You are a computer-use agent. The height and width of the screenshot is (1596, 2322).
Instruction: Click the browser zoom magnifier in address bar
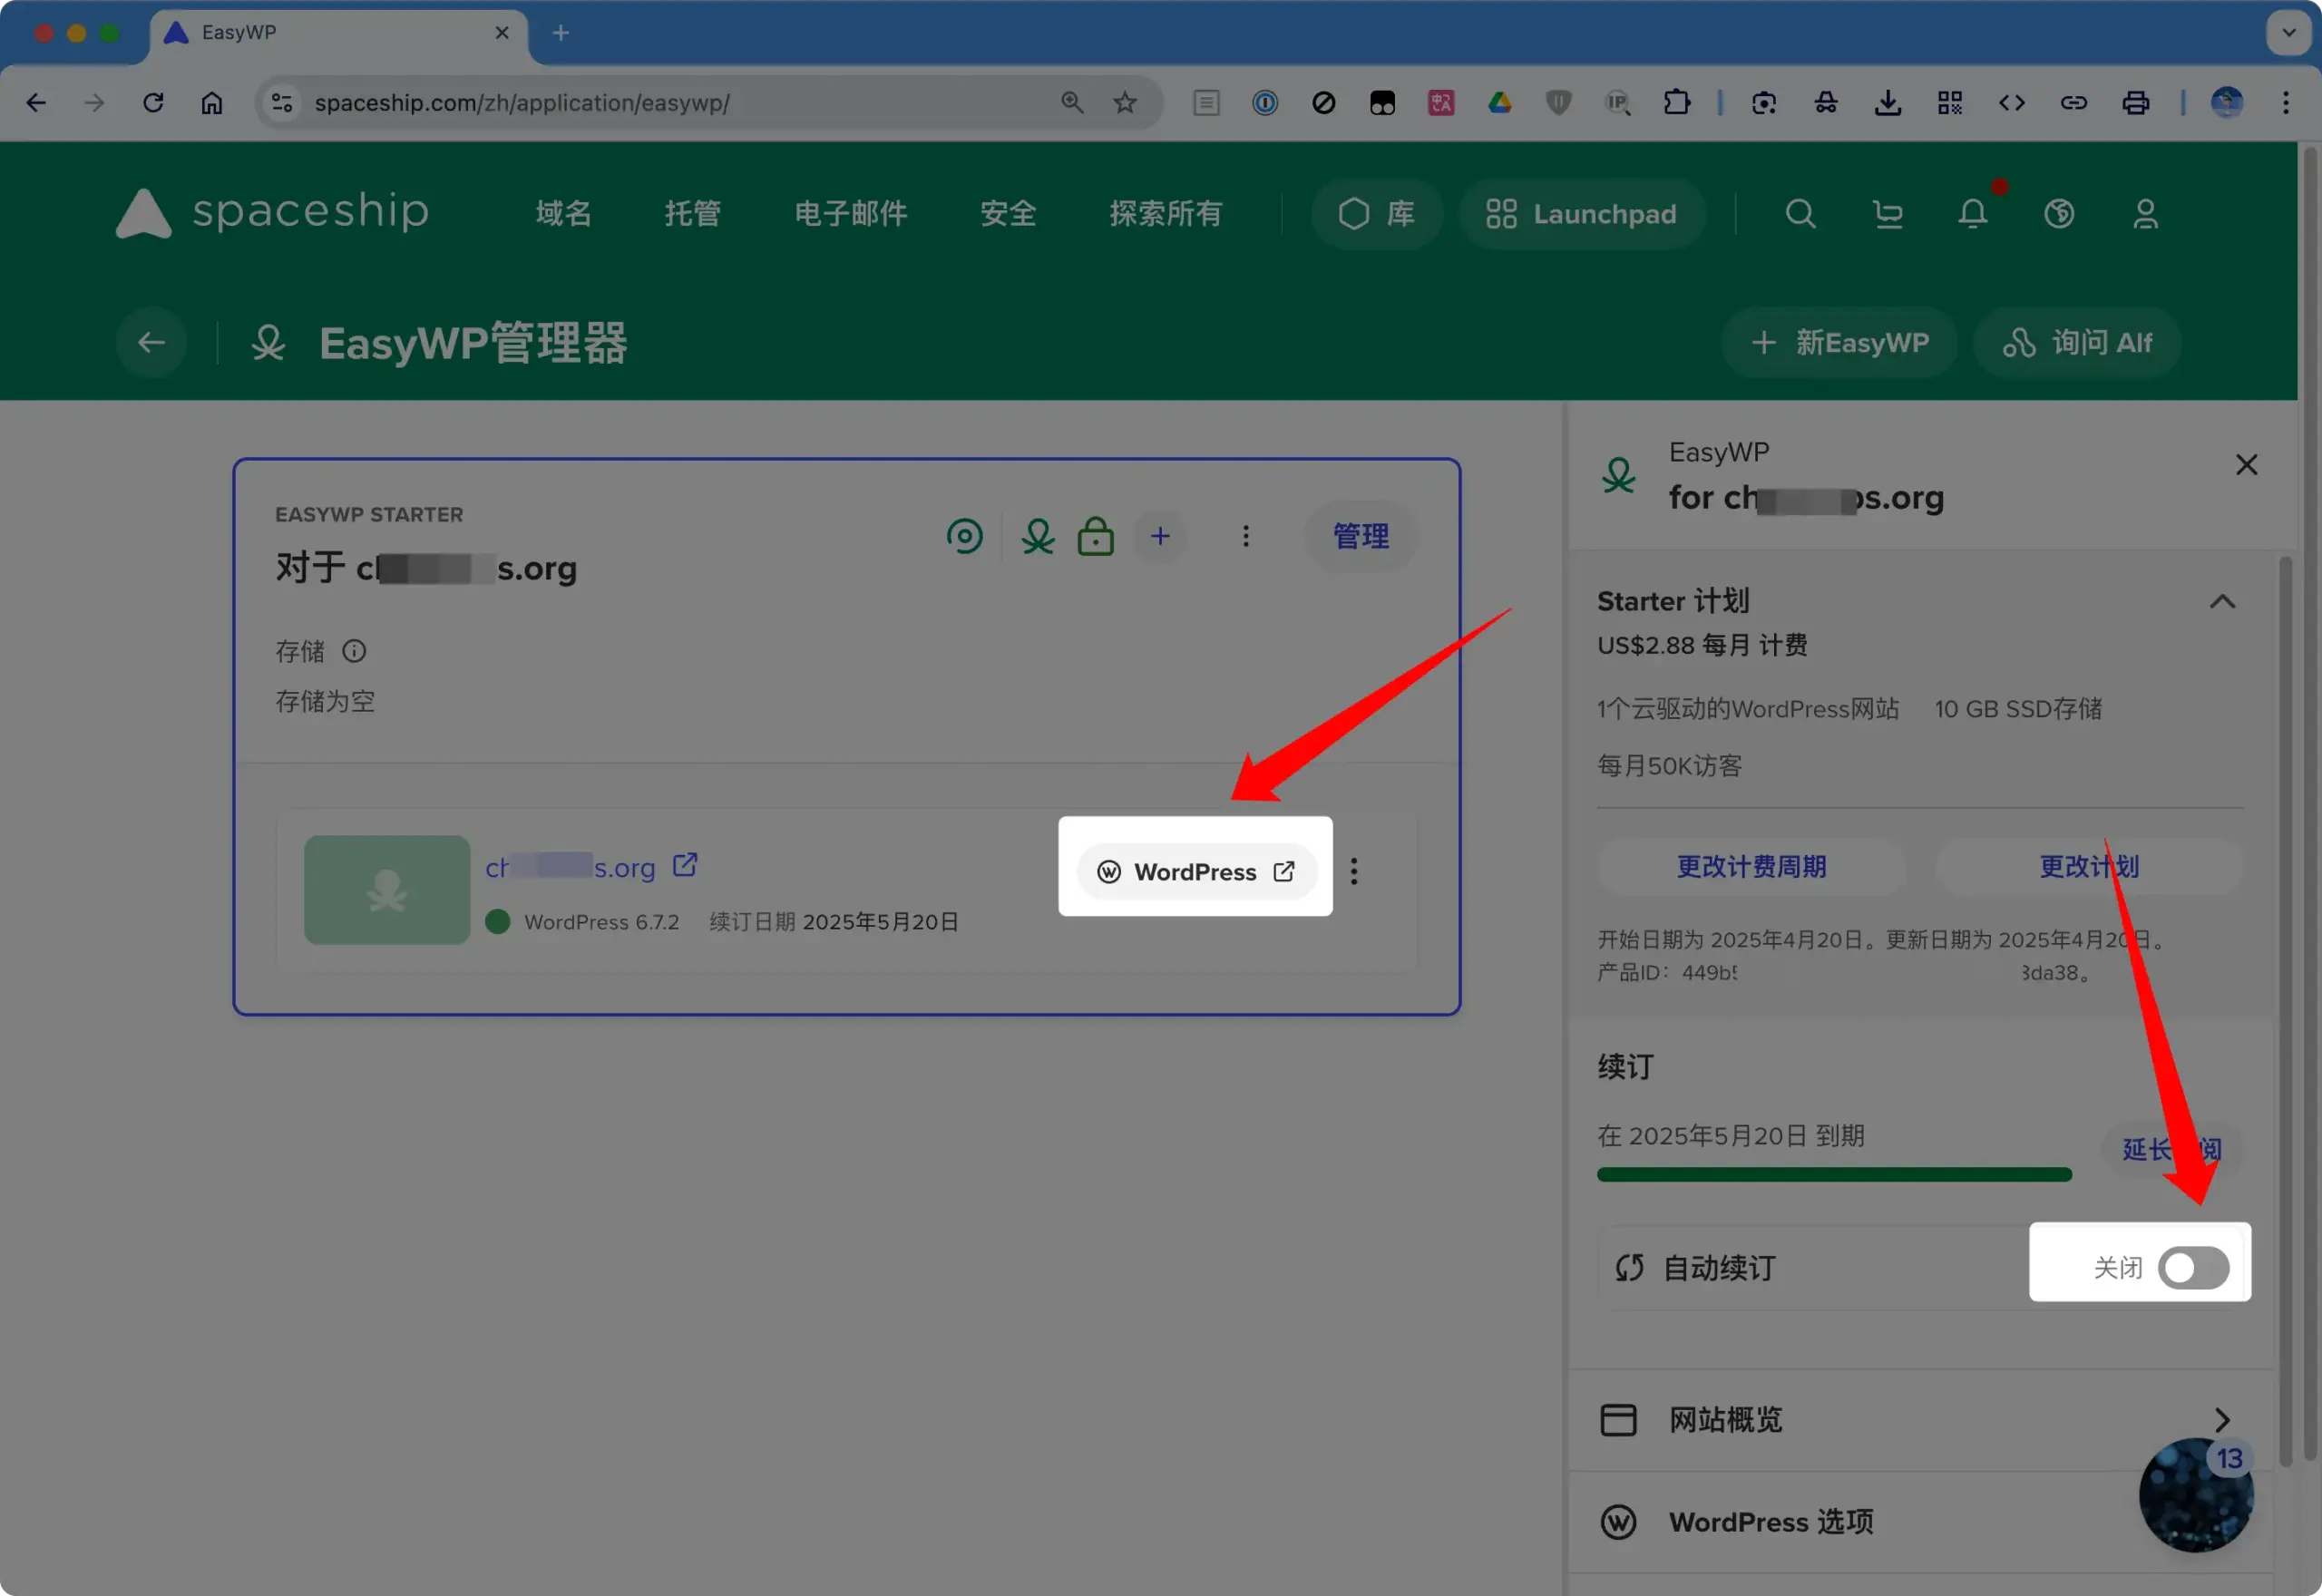tap(1072, 102)
